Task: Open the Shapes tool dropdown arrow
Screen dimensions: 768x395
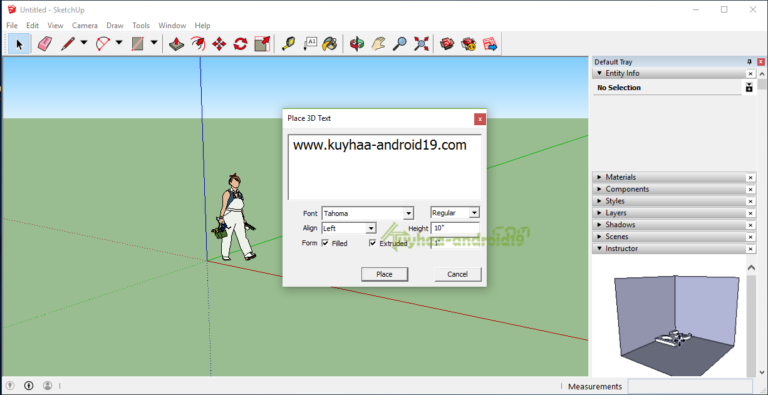Action: point(154,43)
